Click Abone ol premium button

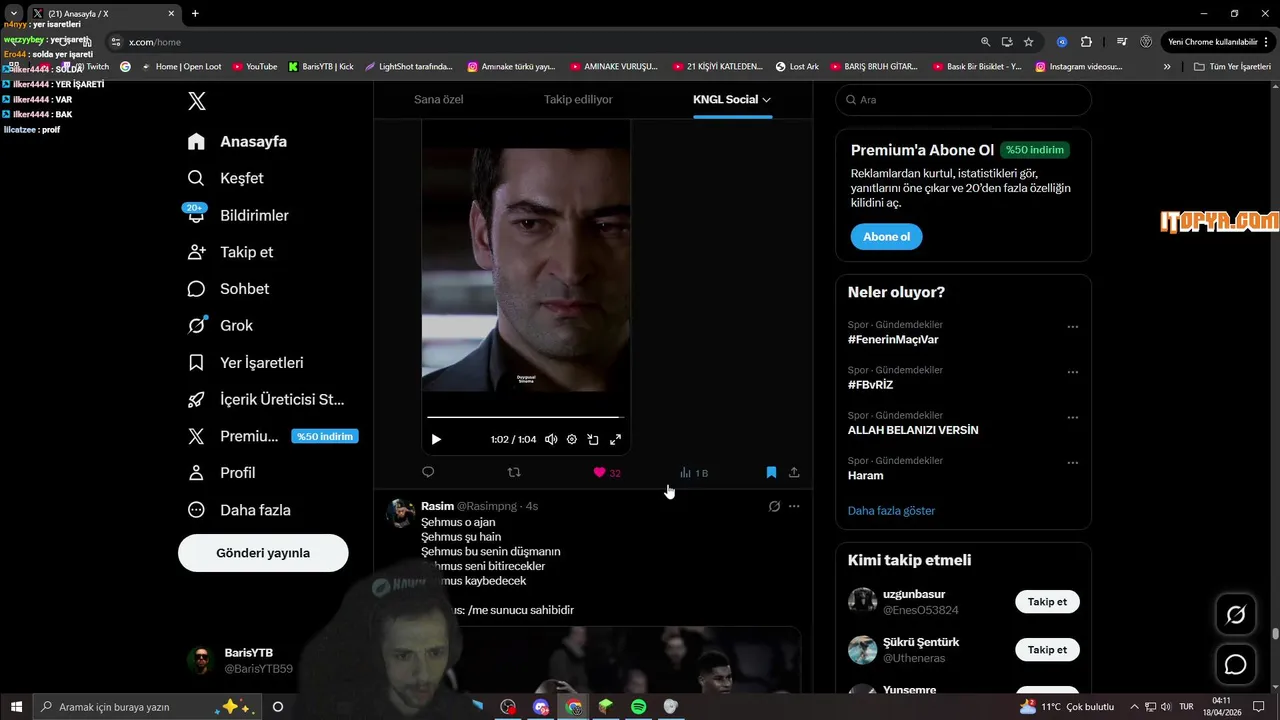click(x=887, y=237)
